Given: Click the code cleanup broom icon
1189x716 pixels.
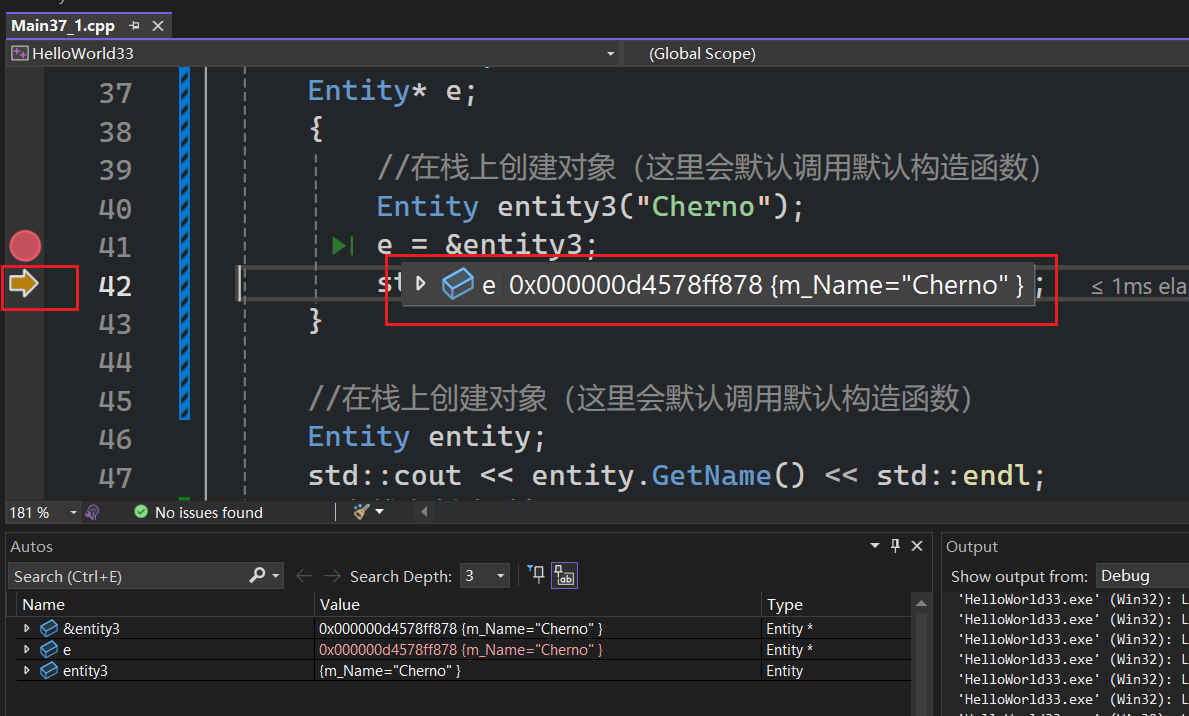Looking at the screenshot, I should [362, 512].
